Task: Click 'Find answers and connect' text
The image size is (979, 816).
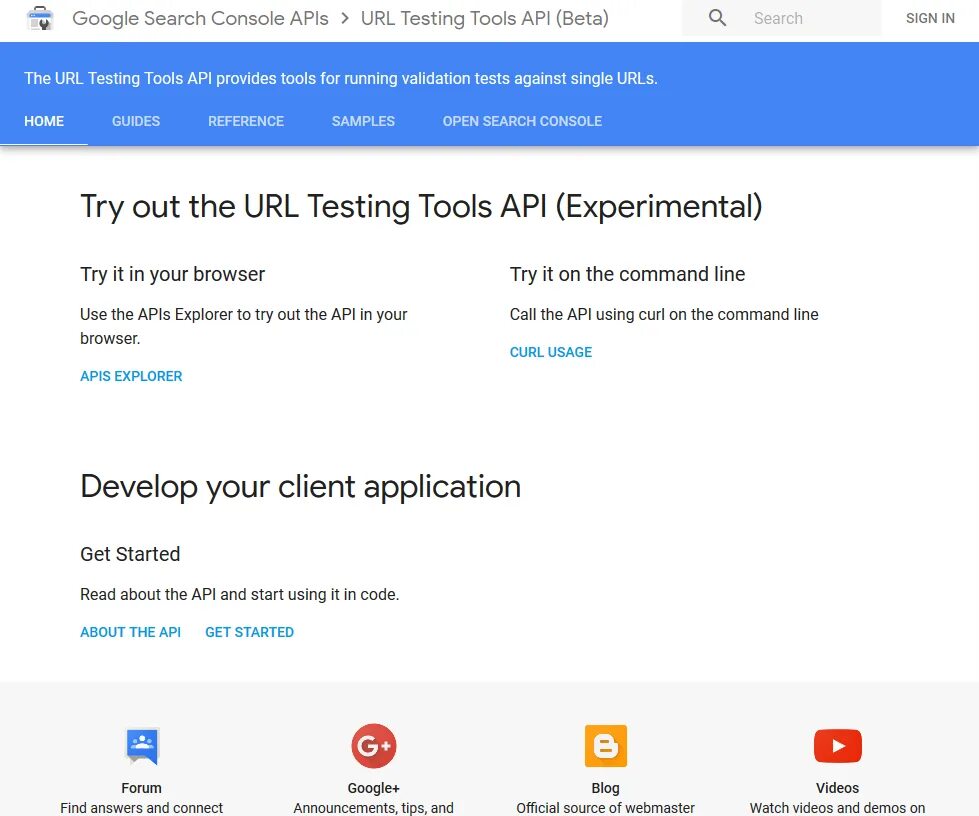Action: [142, 808]
